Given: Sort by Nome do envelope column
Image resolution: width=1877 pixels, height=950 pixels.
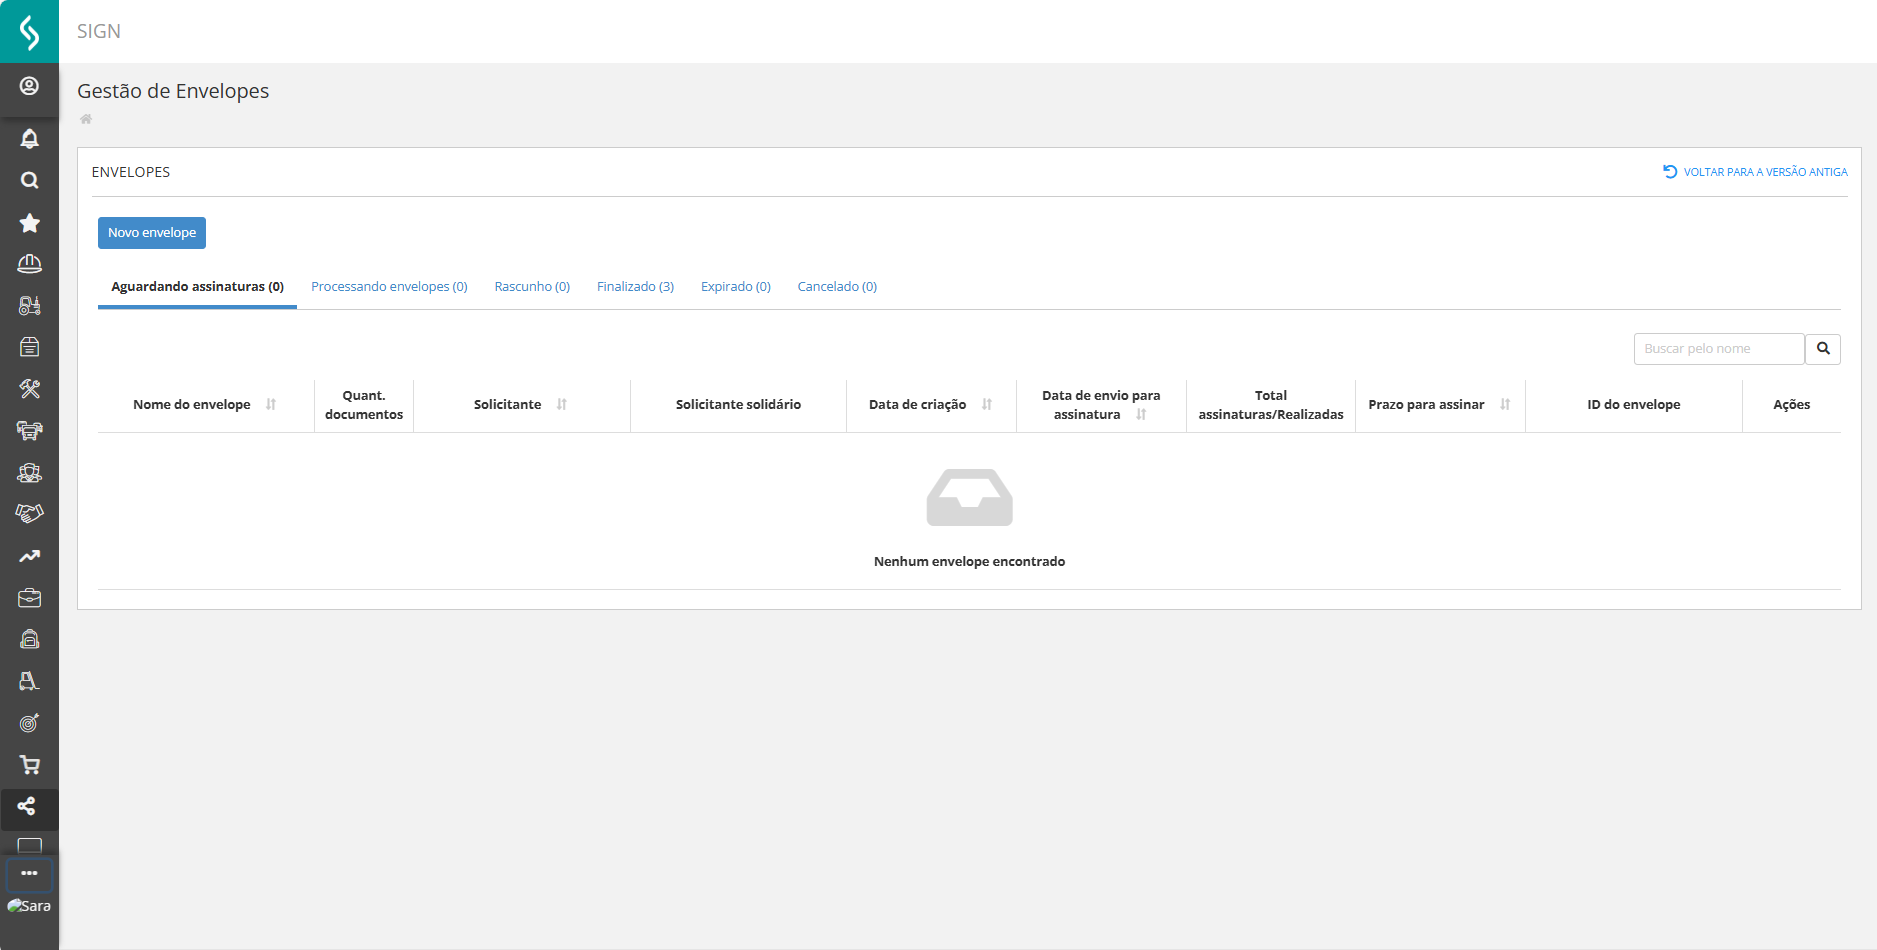Looking at the screenshot, I should [271, 405].
